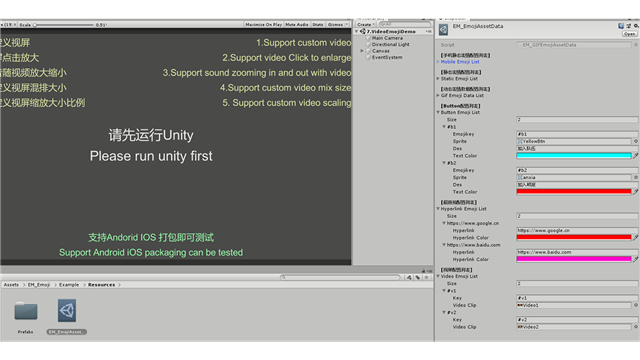This screenshot has width=640, height=360.
Task: Click object picker for Video2 clip
Action: [636, 327]
